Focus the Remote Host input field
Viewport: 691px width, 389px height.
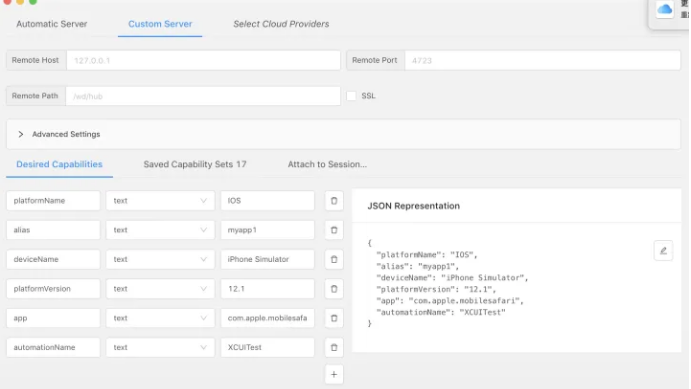point(203,60)
